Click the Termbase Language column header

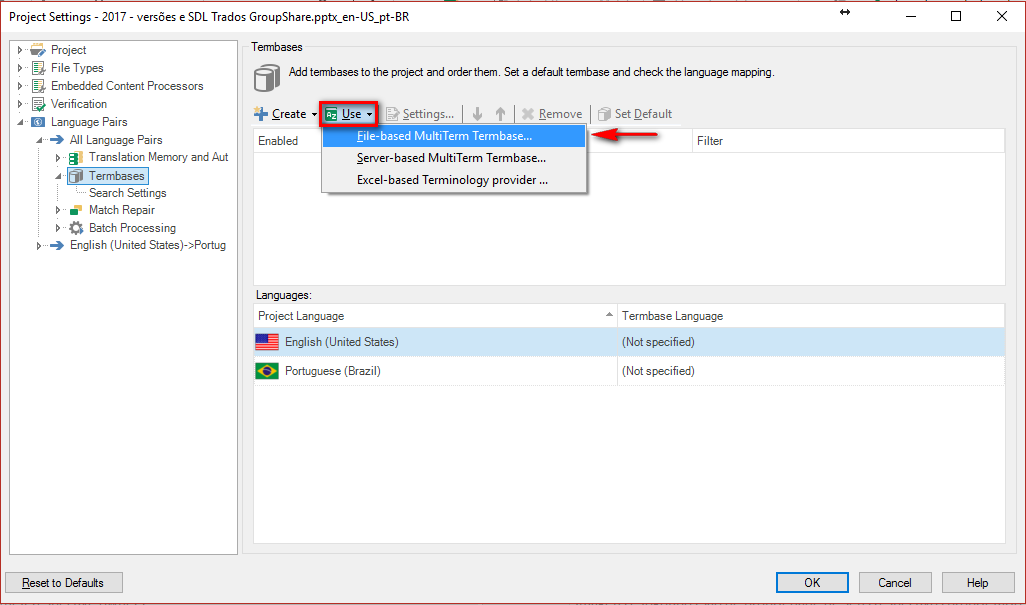811,316
